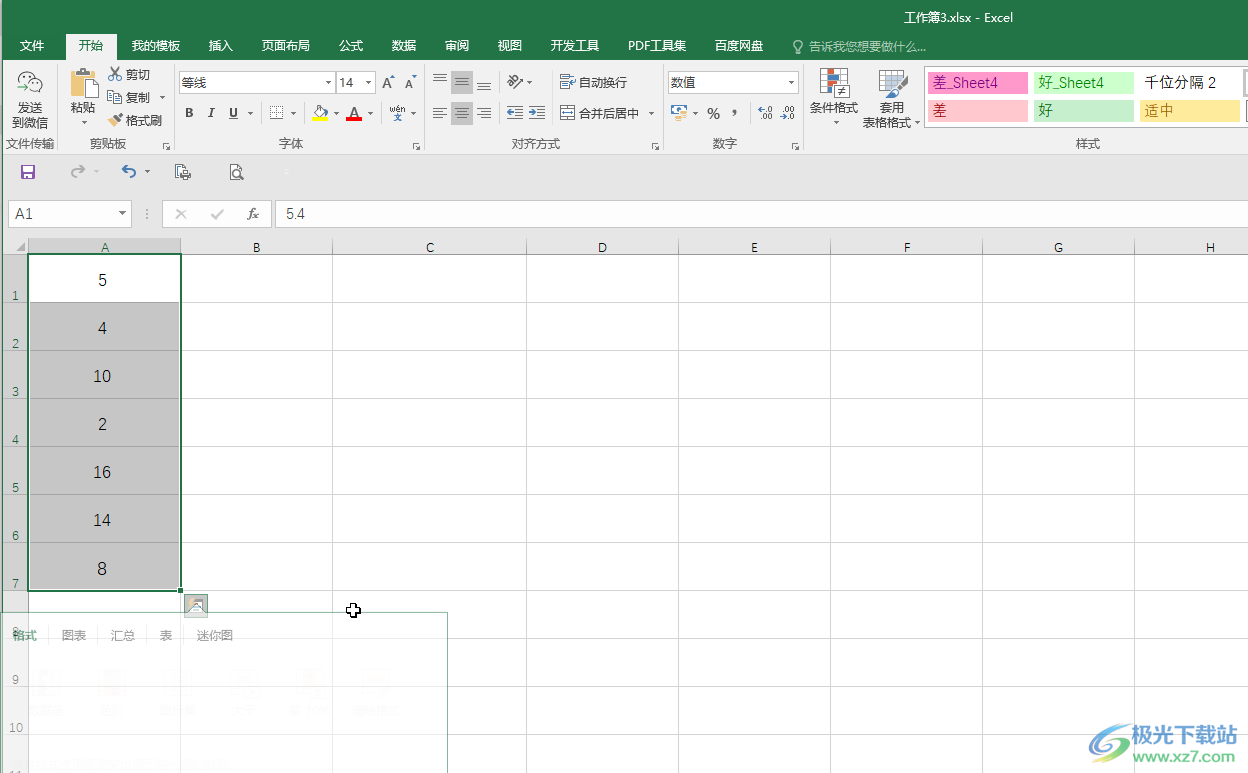1248x773 pixels.
Task: Increase the cell indent
Action: click(537, 113)
